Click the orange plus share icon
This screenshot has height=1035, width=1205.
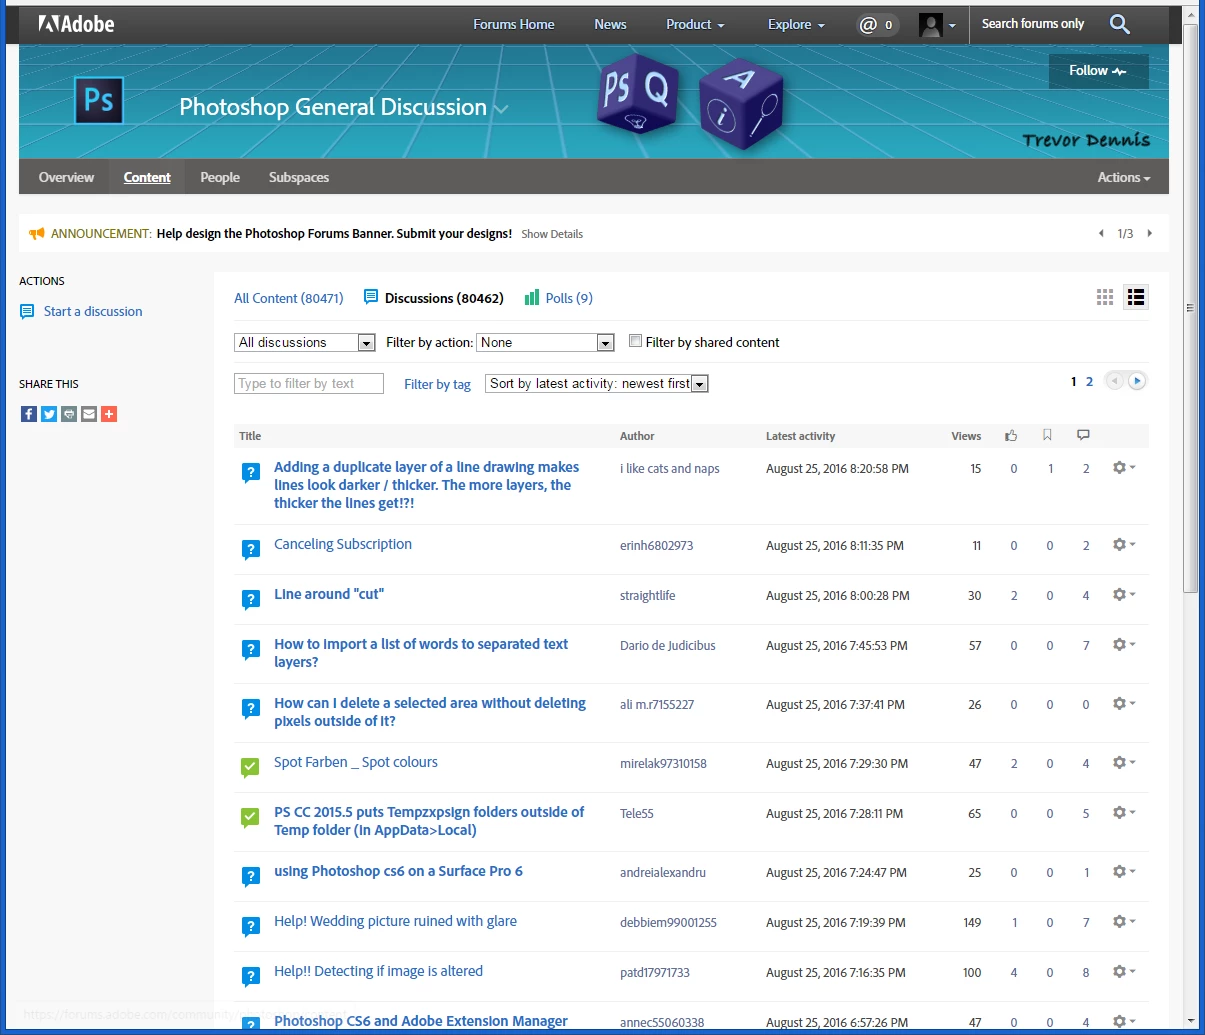[x=109, y=414]
